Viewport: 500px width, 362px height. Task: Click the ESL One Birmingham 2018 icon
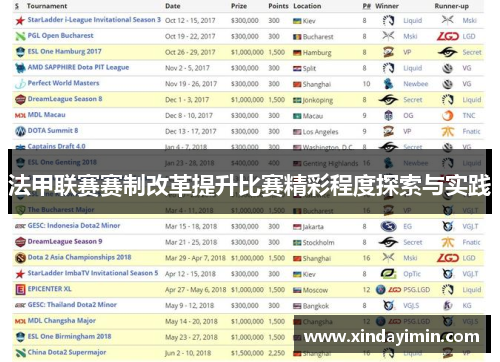20,337
